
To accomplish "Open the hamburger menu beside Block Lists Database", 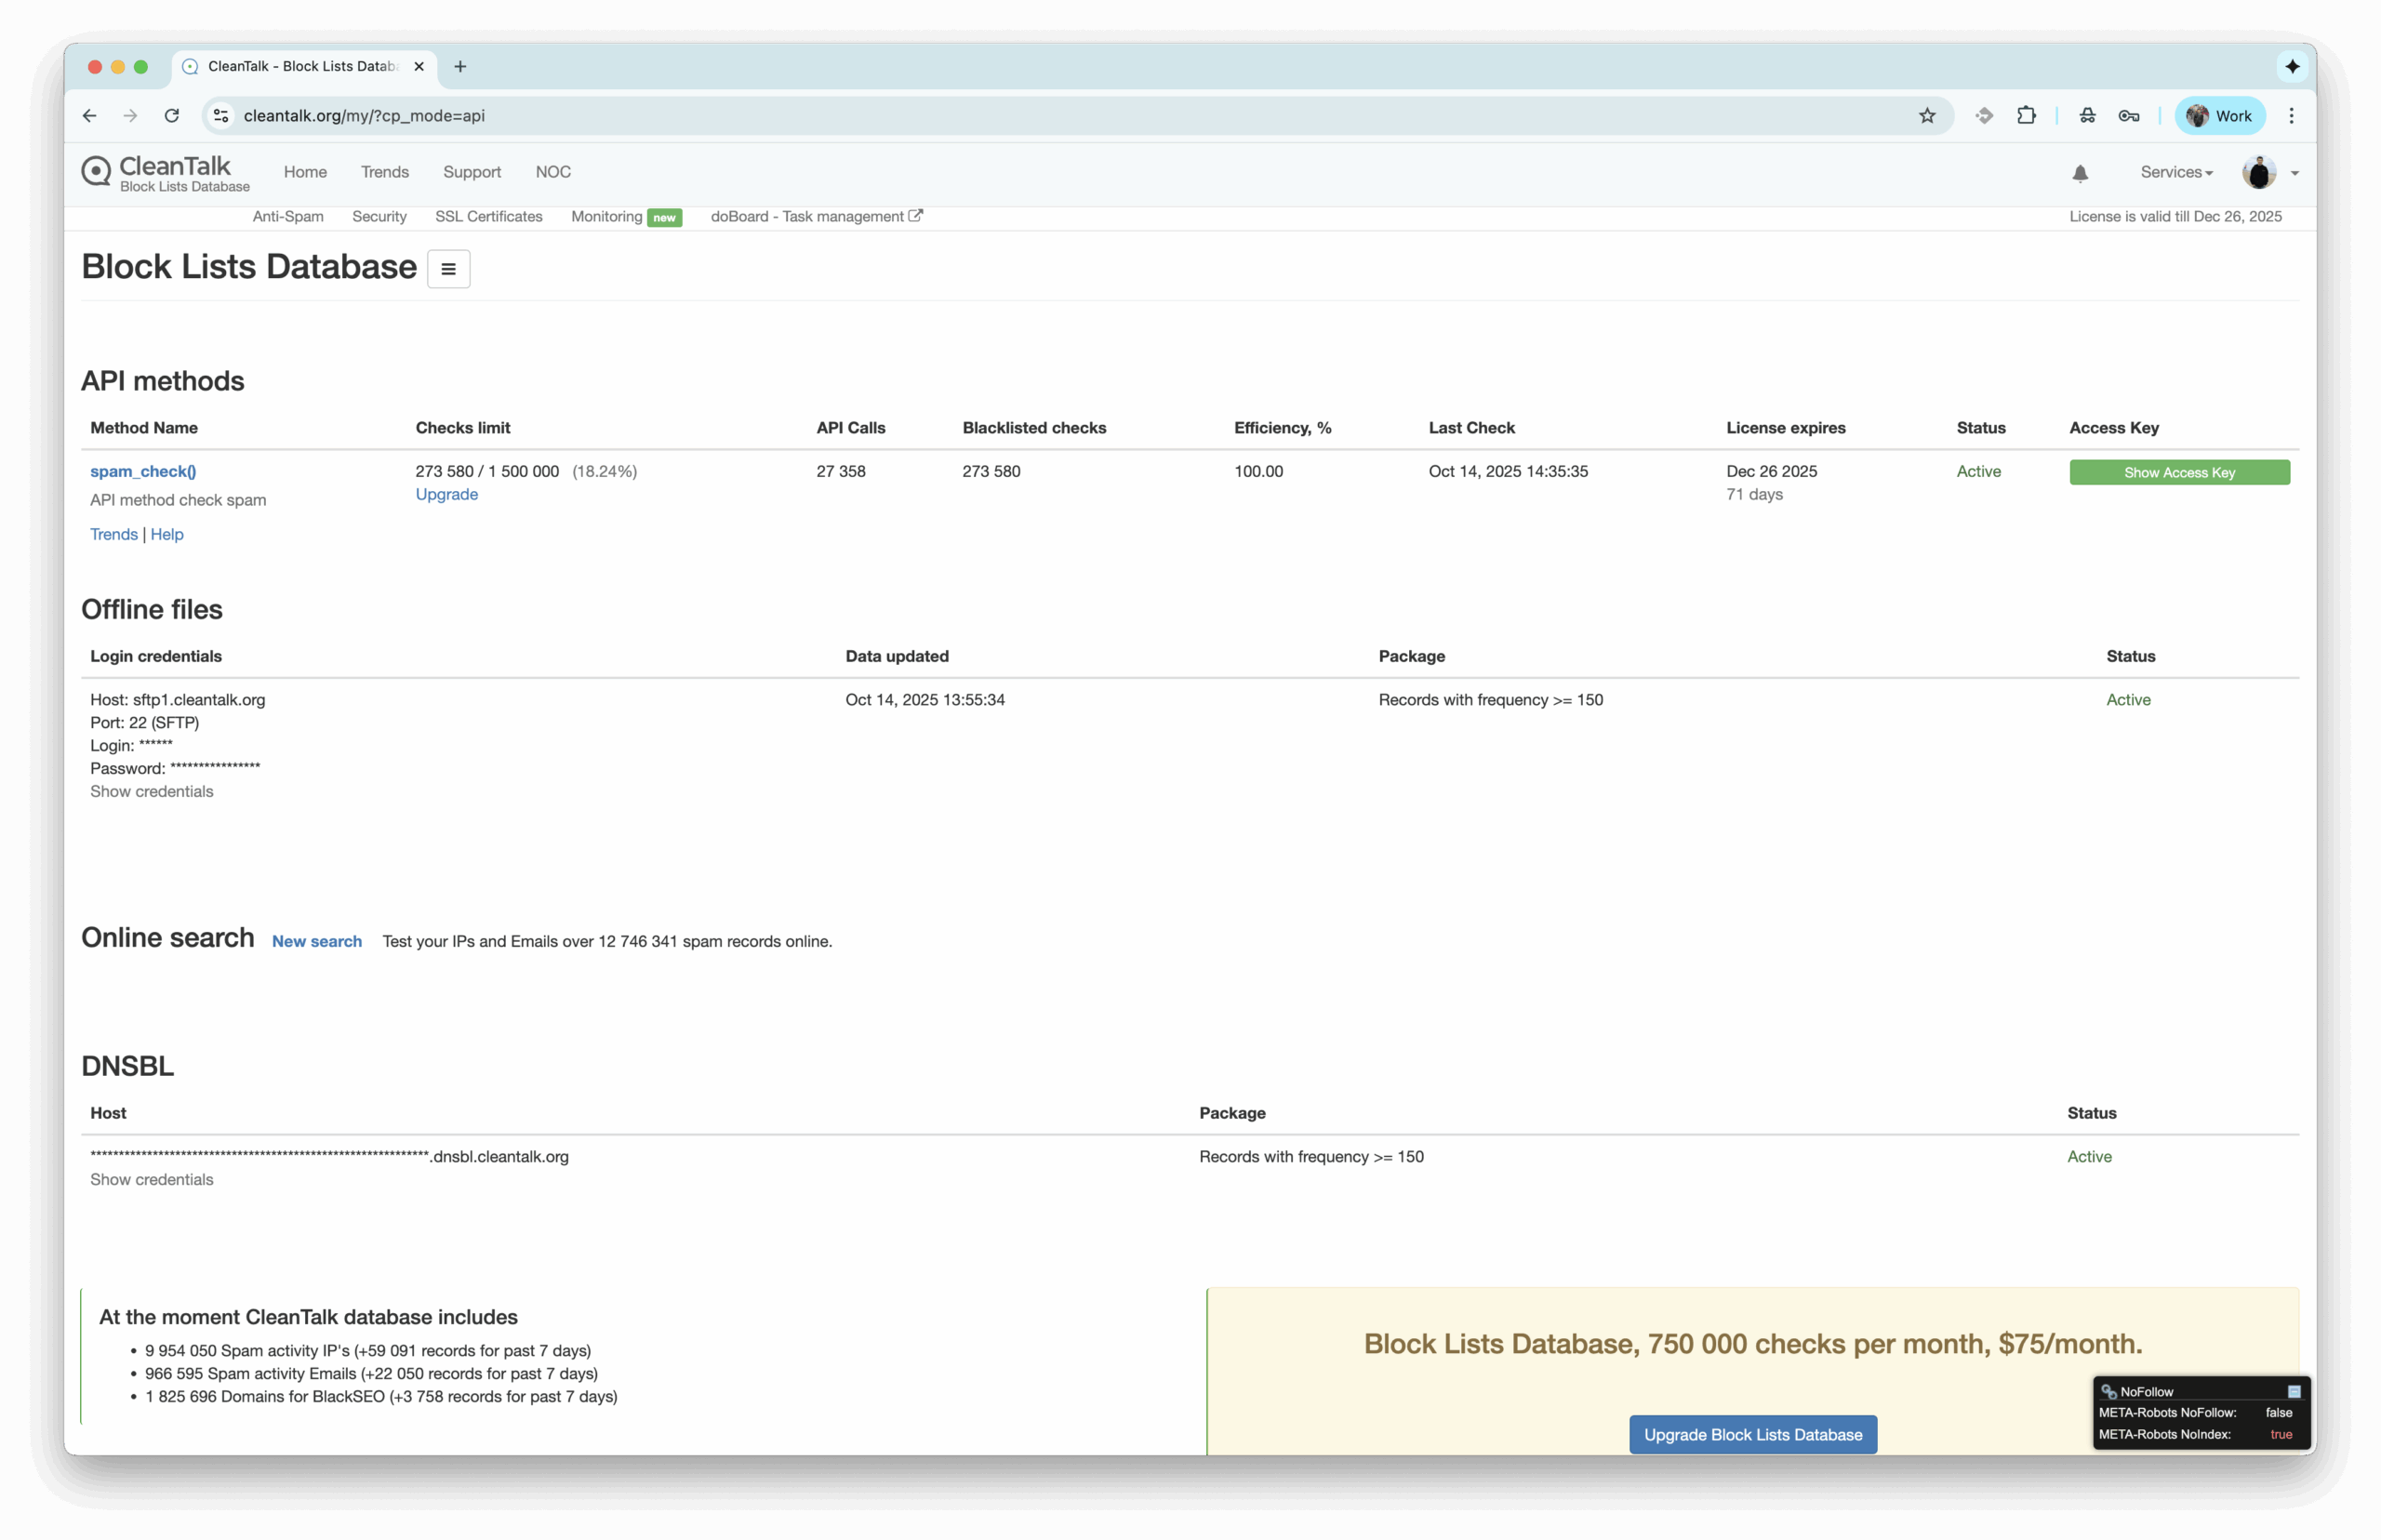I will [448, 269].
